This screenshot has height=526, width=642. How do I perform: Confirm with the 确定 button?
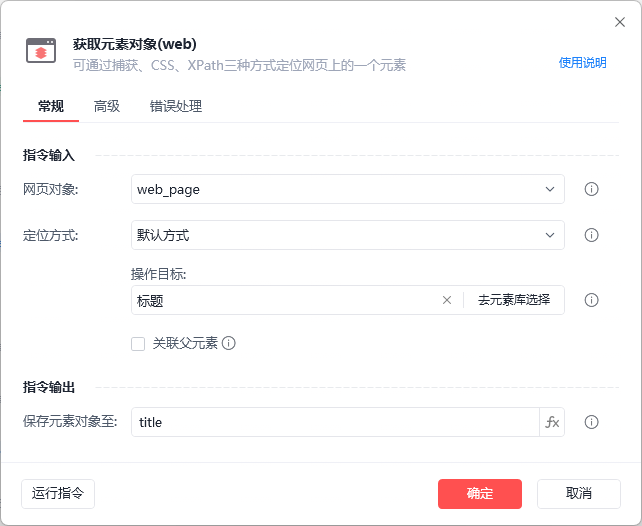[480, 494]
